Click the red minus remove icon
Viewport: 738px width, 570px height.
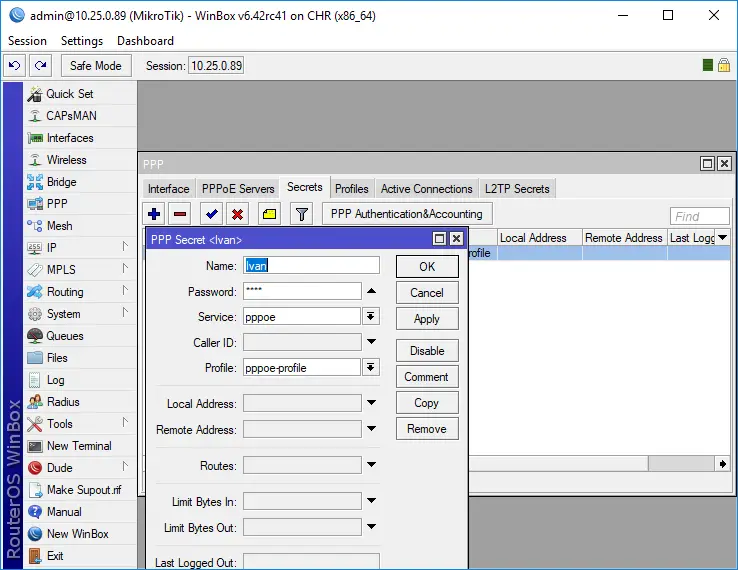point(180,213)
